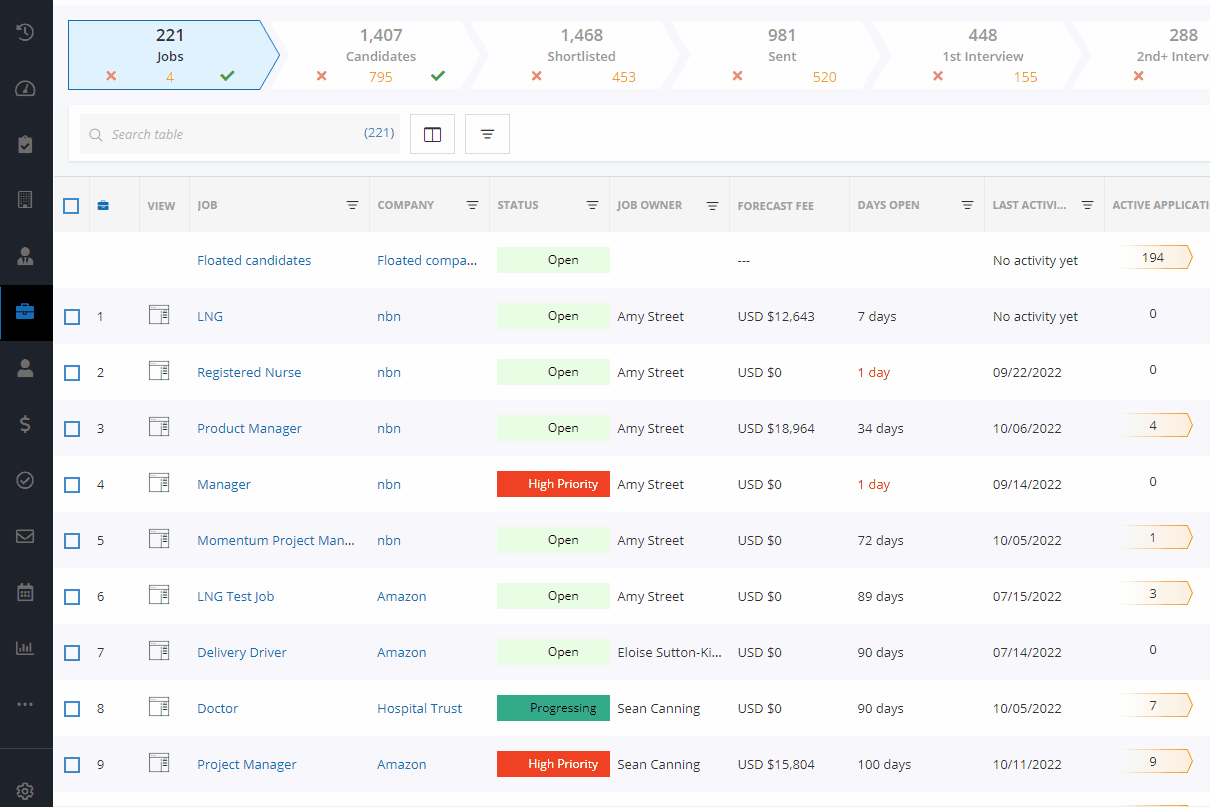Click the red X under Shortlisted stage
Viewport: 1210px width, 807px height.
537,76
